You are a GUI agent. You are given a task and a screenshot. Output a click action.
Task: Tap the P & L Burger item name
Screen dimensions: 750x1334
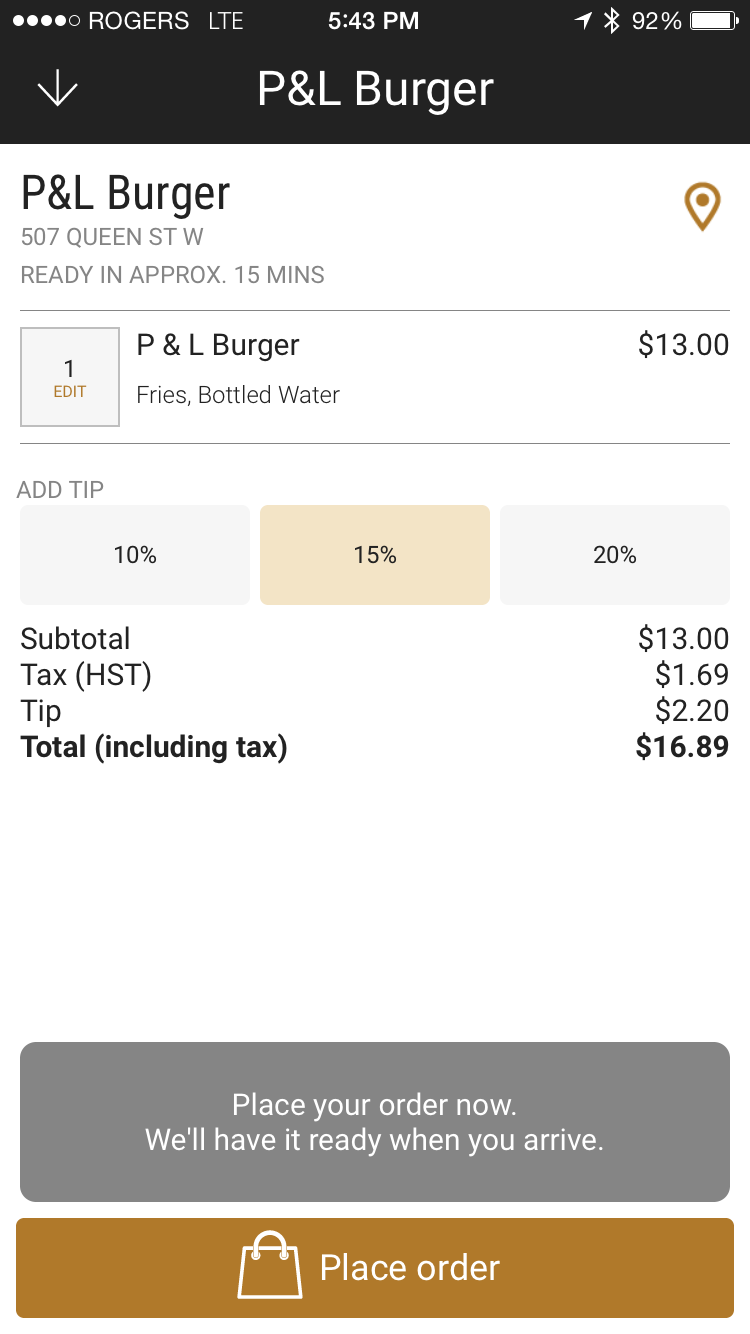click(x=218, y=345)
